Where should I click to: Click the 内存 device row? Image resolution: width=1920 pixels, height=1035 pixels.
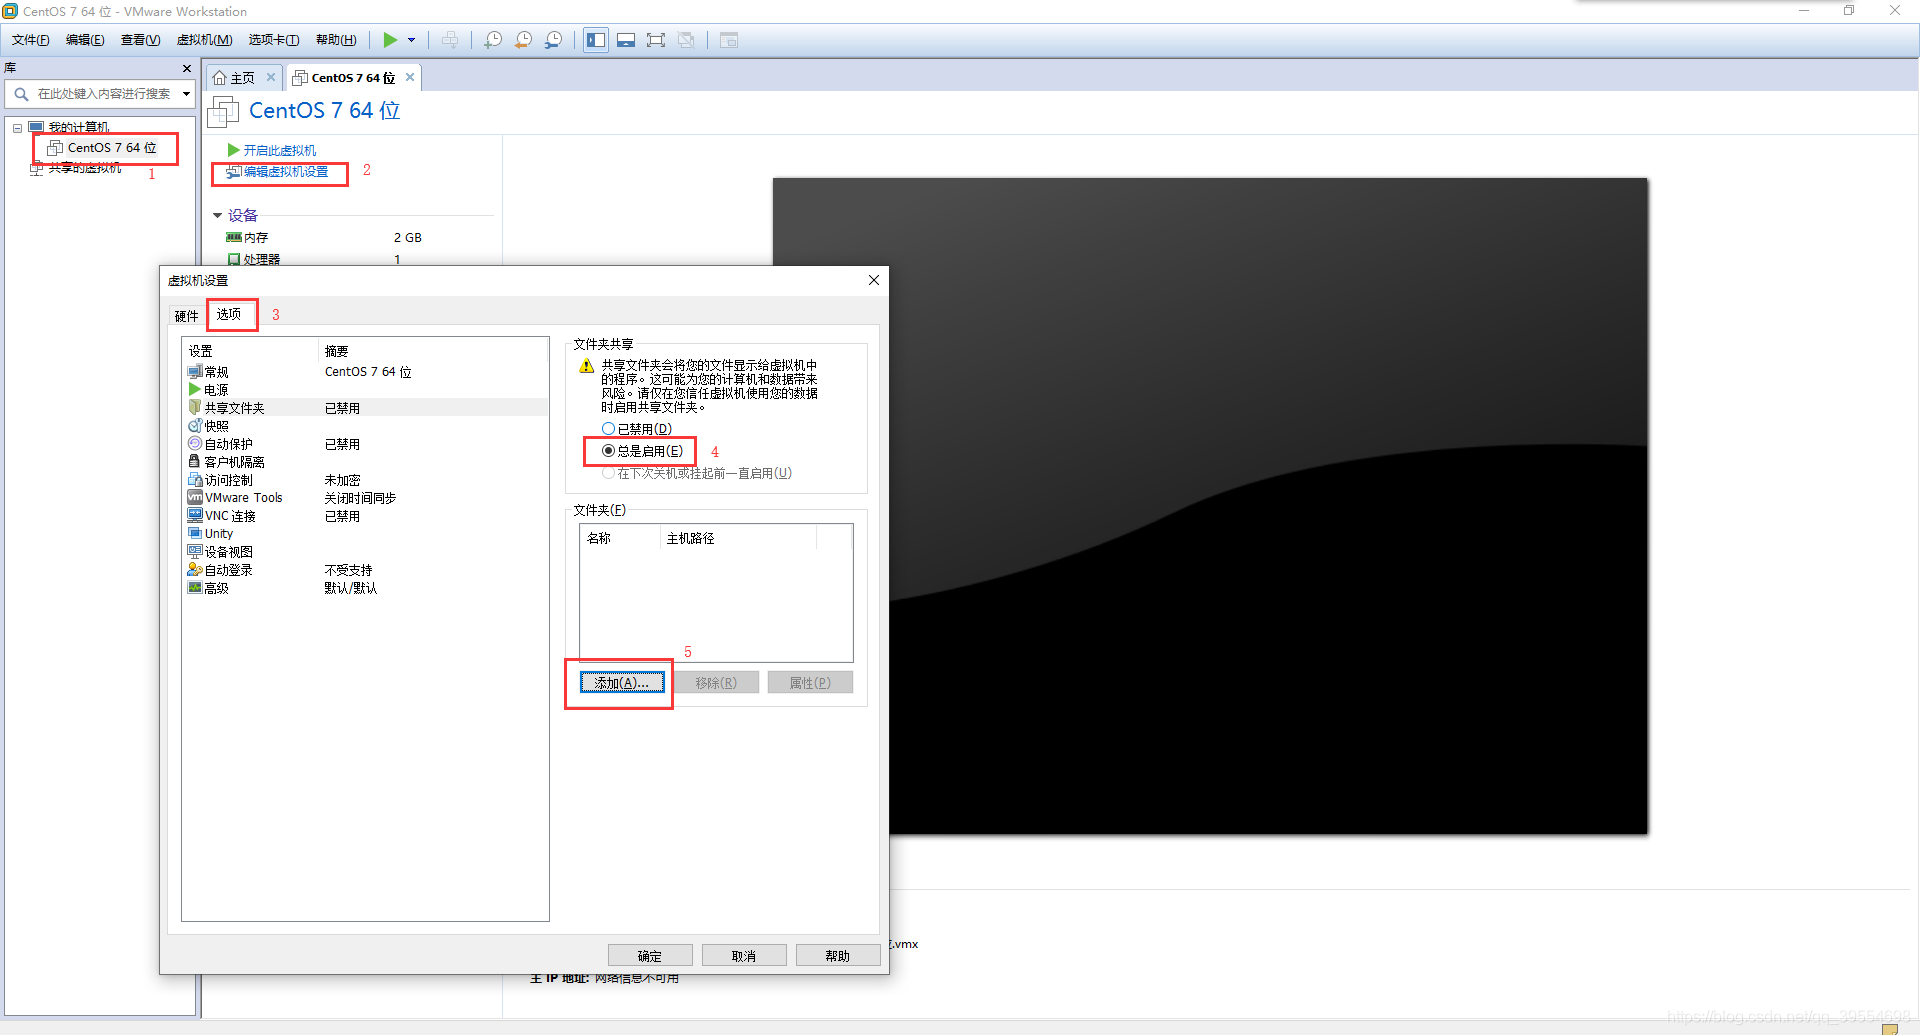pos(324,238)
